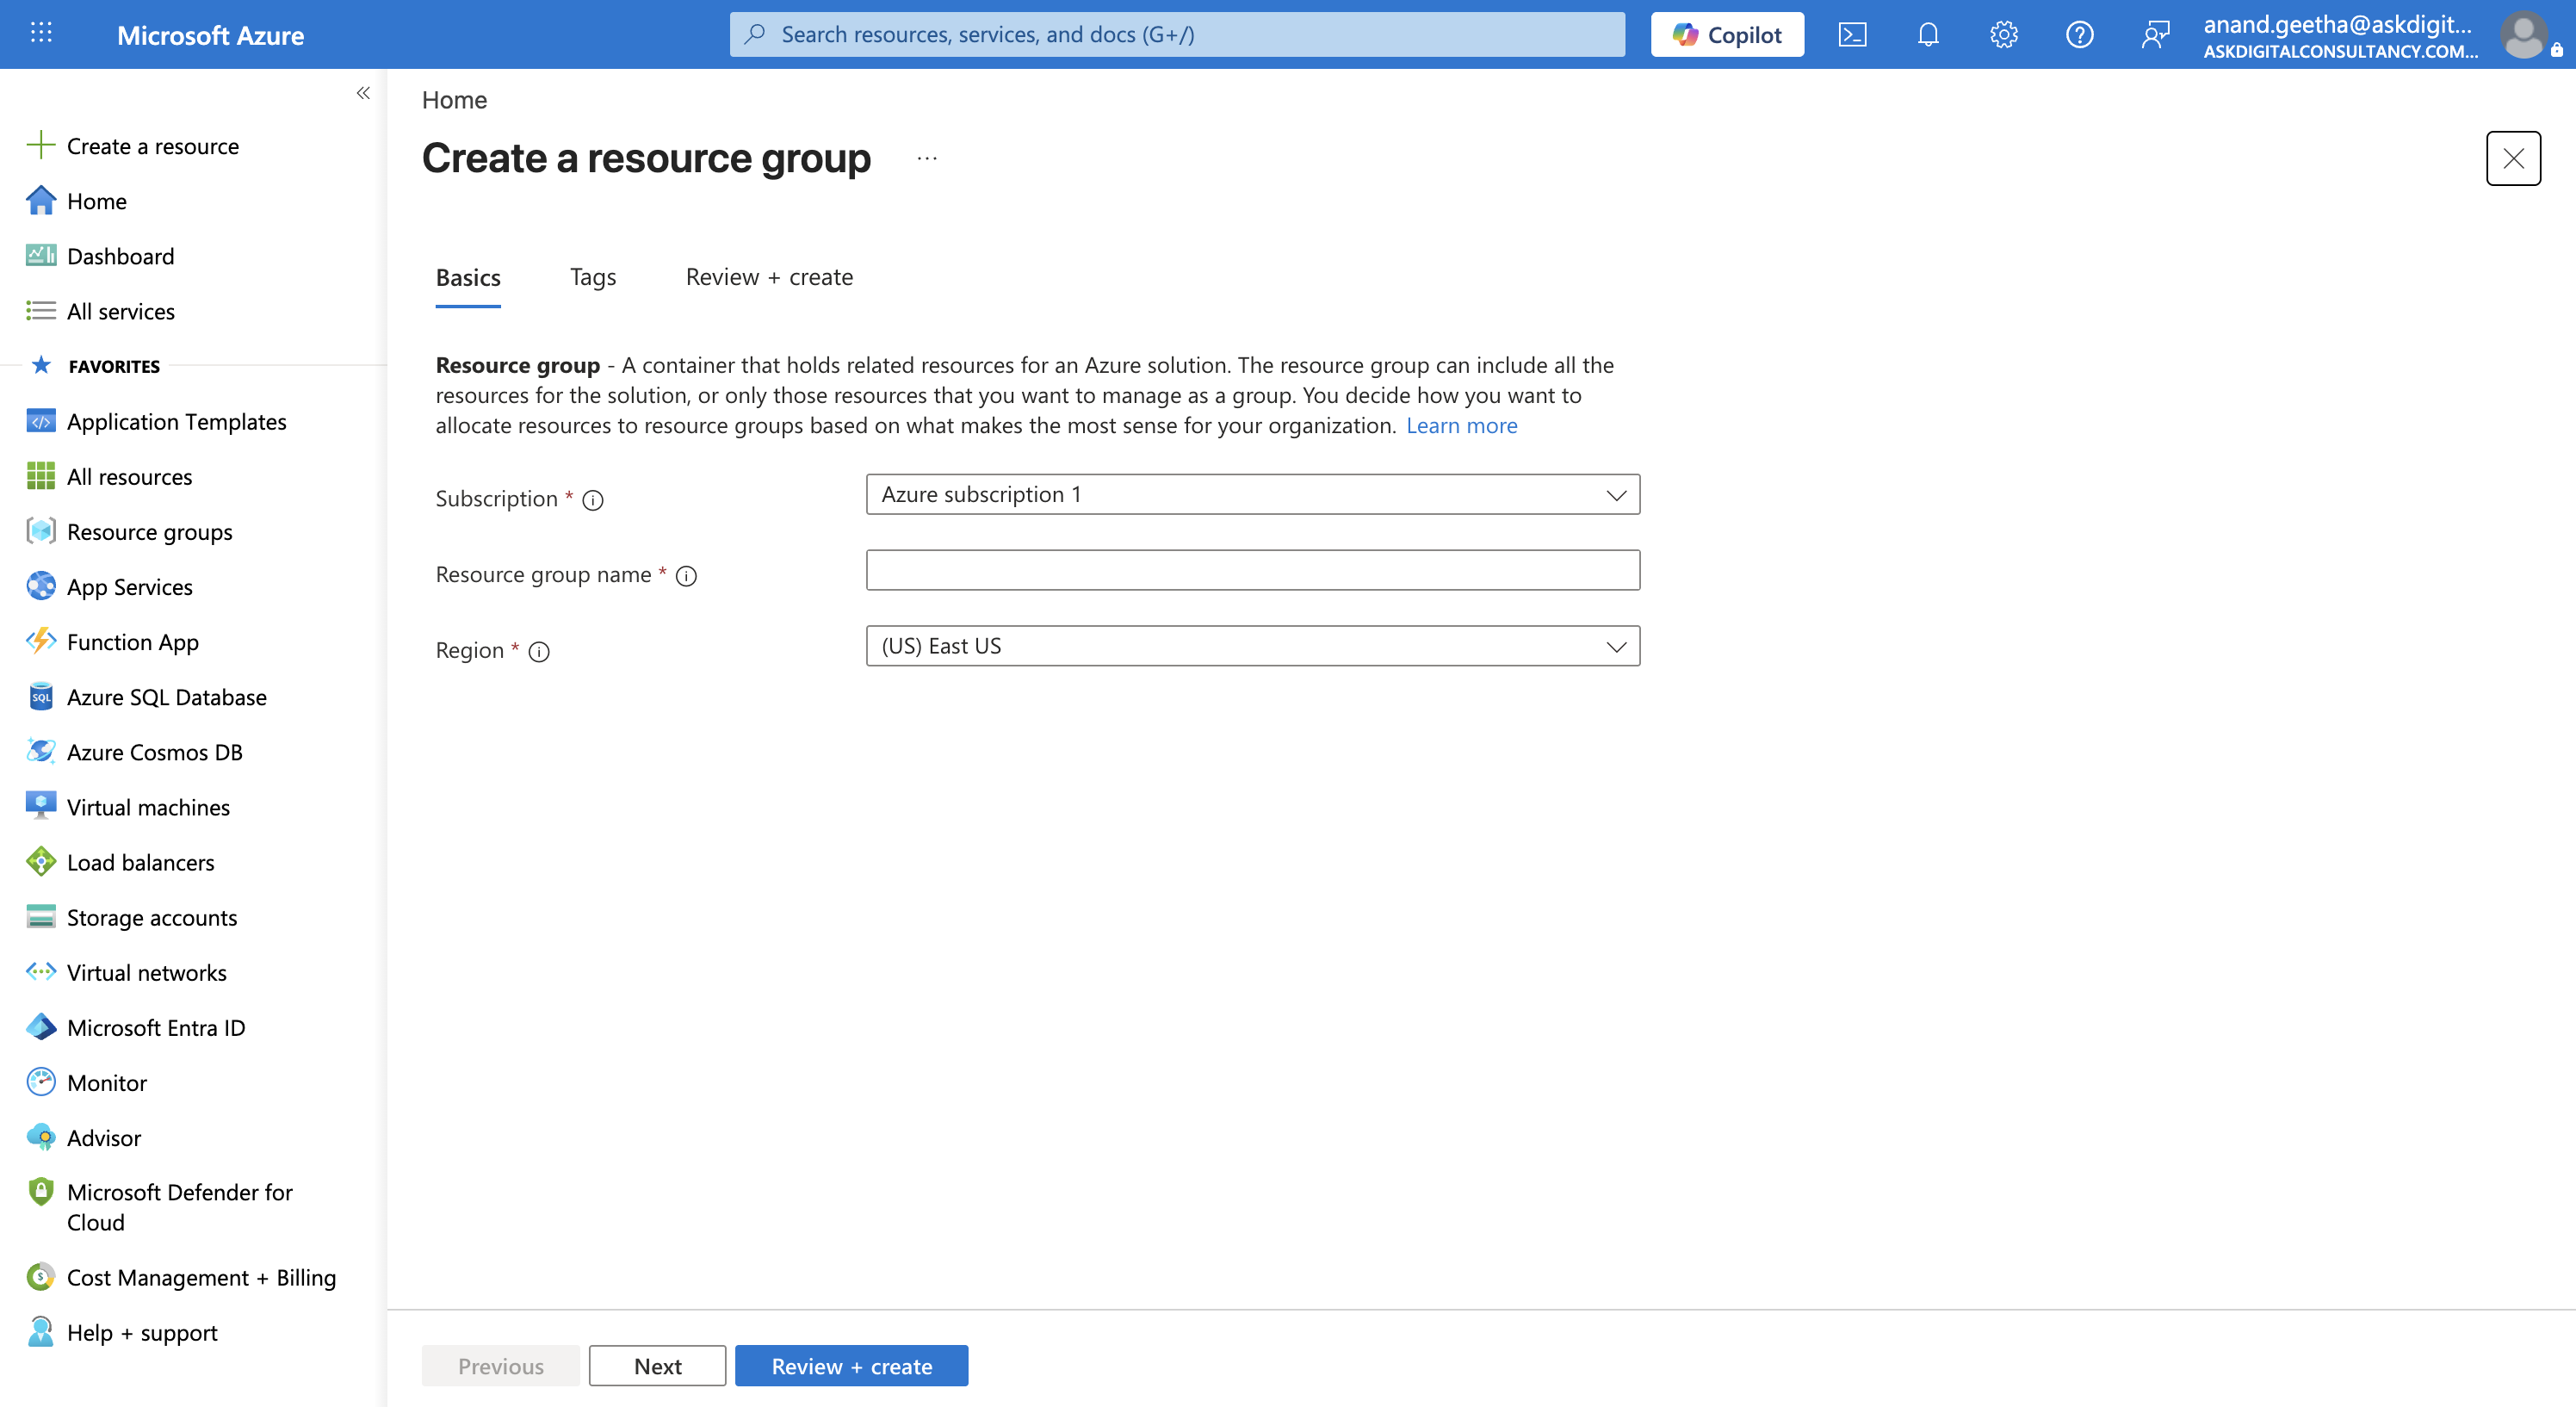
Task: Click the Storage accounts icon
Action: (x=41, y=916)
